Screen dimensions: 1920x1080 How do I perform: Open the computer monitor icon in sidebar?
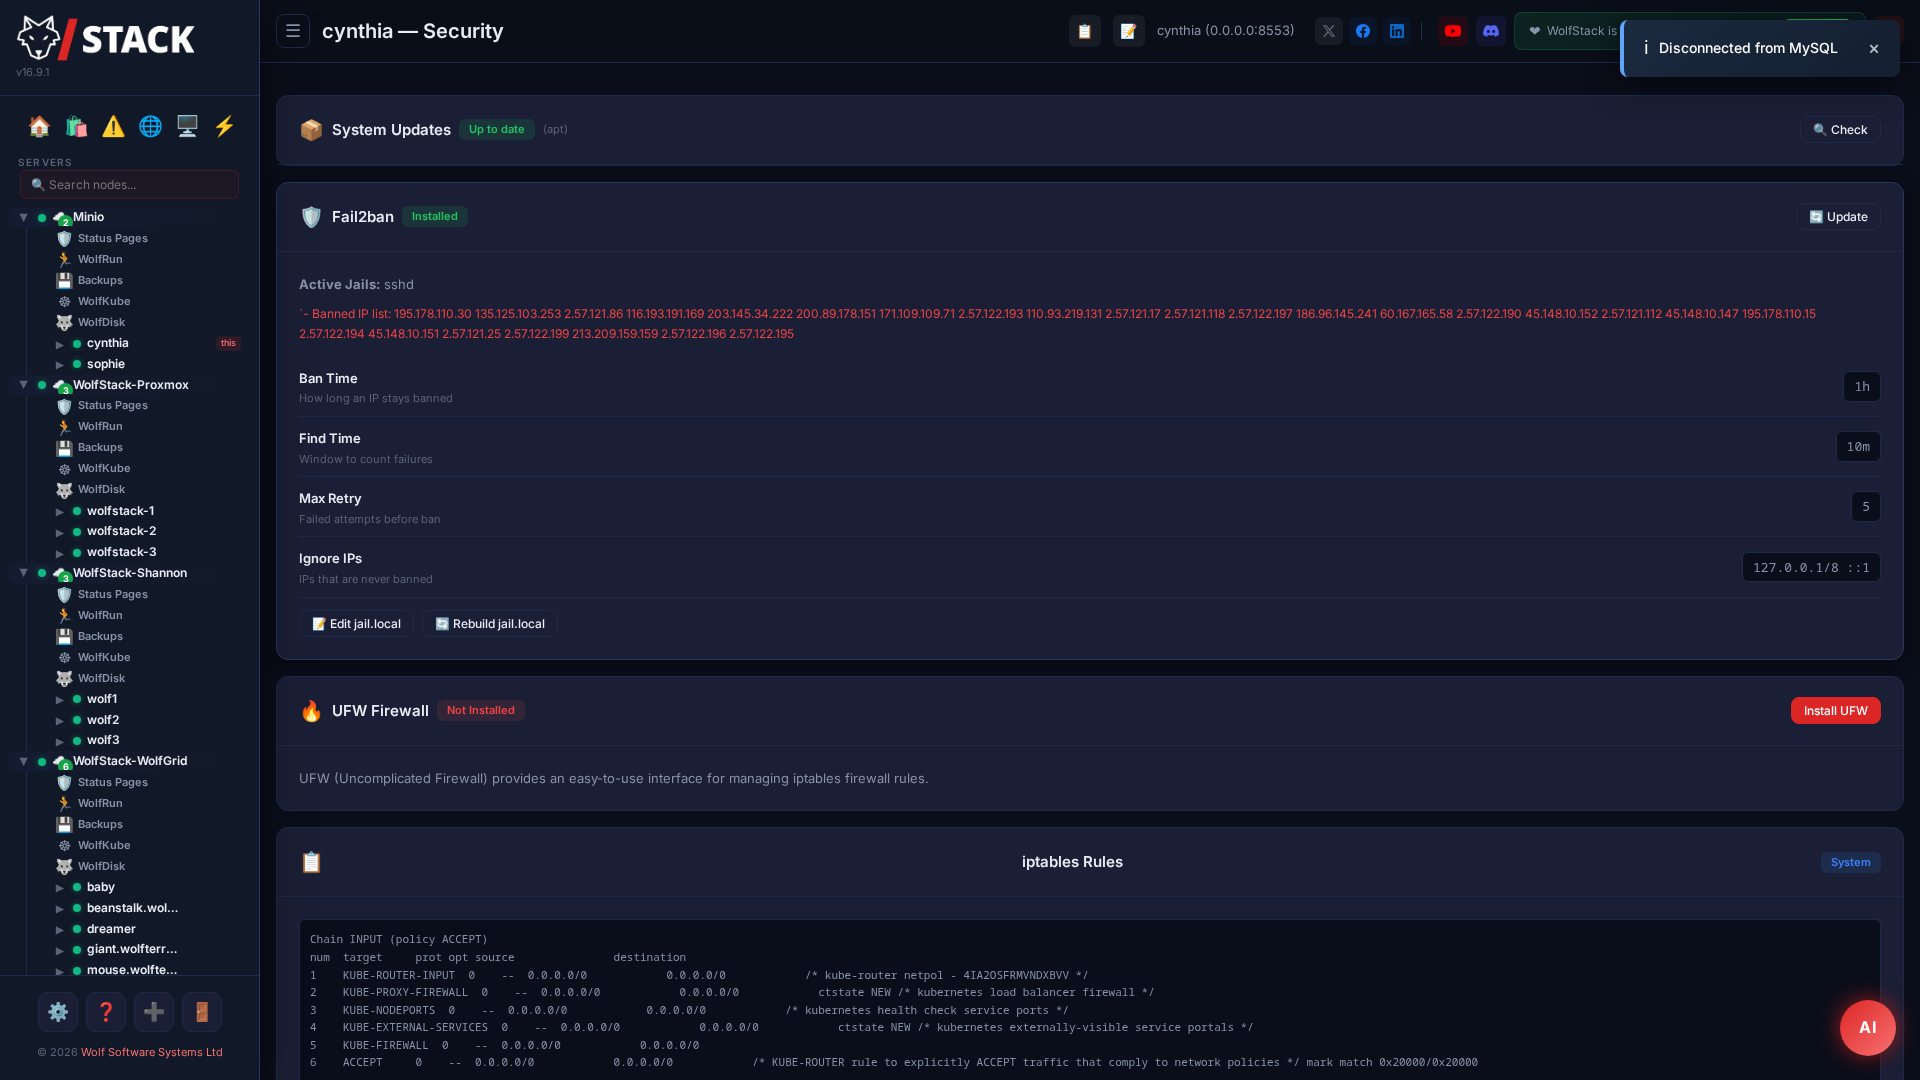coord(187,126)
